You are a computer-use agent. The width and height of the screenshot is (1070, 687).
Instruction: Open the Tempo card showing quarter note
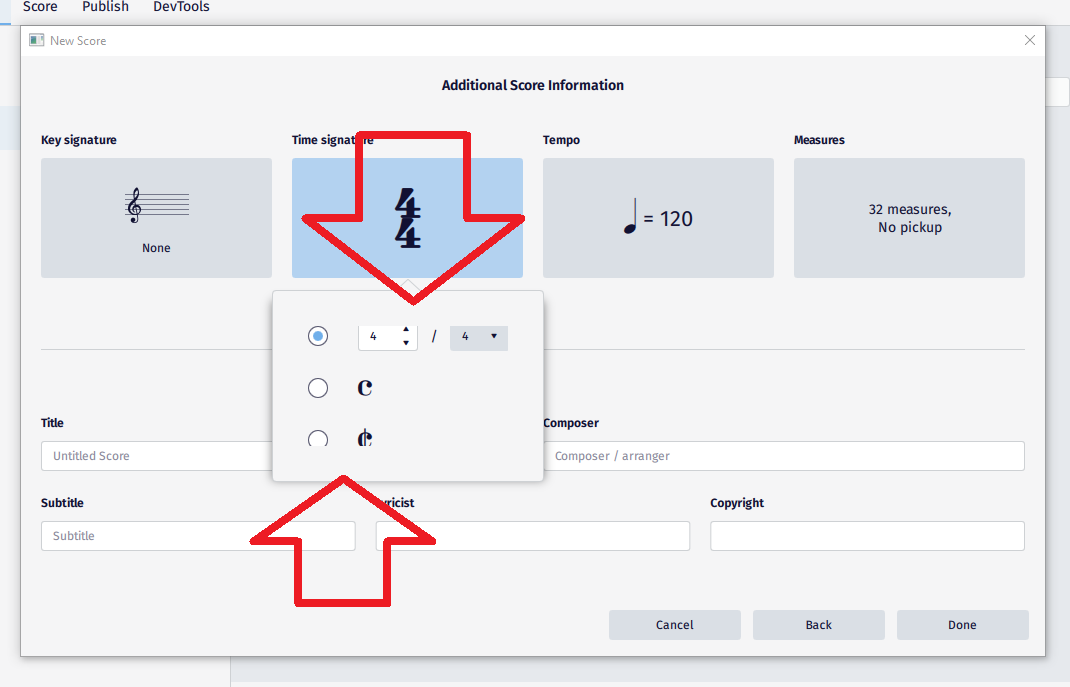(x=657, y=217)
